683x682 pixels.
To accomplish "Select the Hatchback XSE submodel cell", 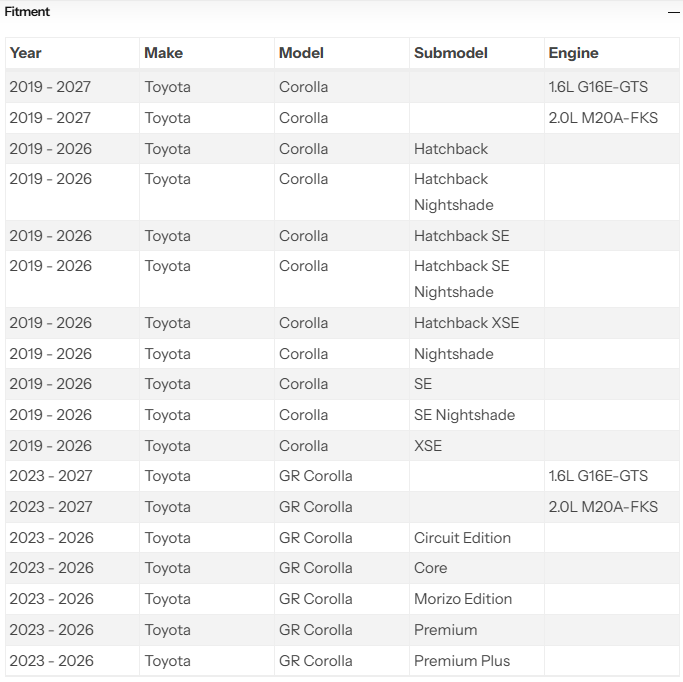I will pyautogui.click(x=477, y=323).
